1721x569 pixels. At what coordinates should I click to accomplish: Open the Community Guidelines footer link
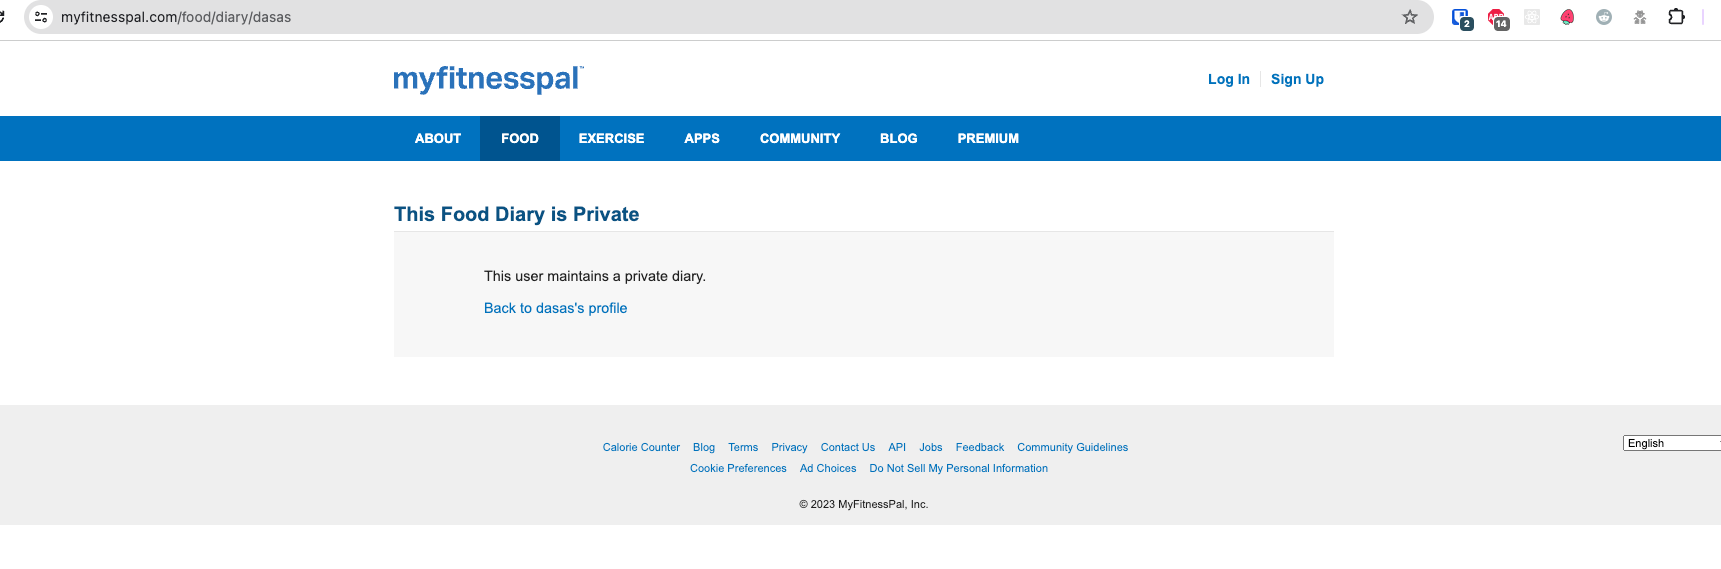click(x=1072, y=447)
